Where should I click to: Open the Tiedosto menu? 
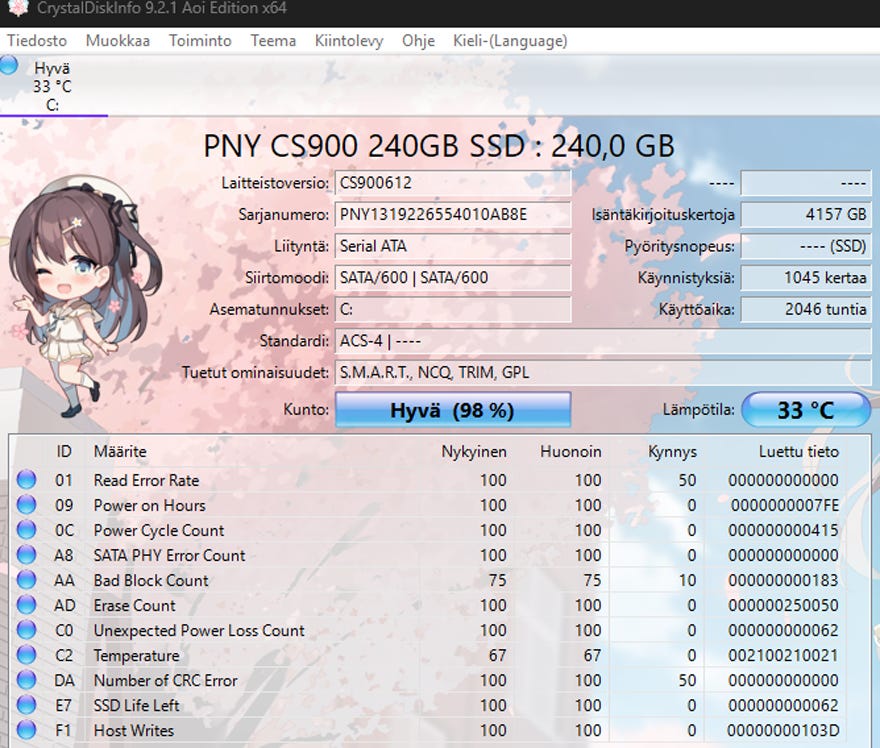37,41
